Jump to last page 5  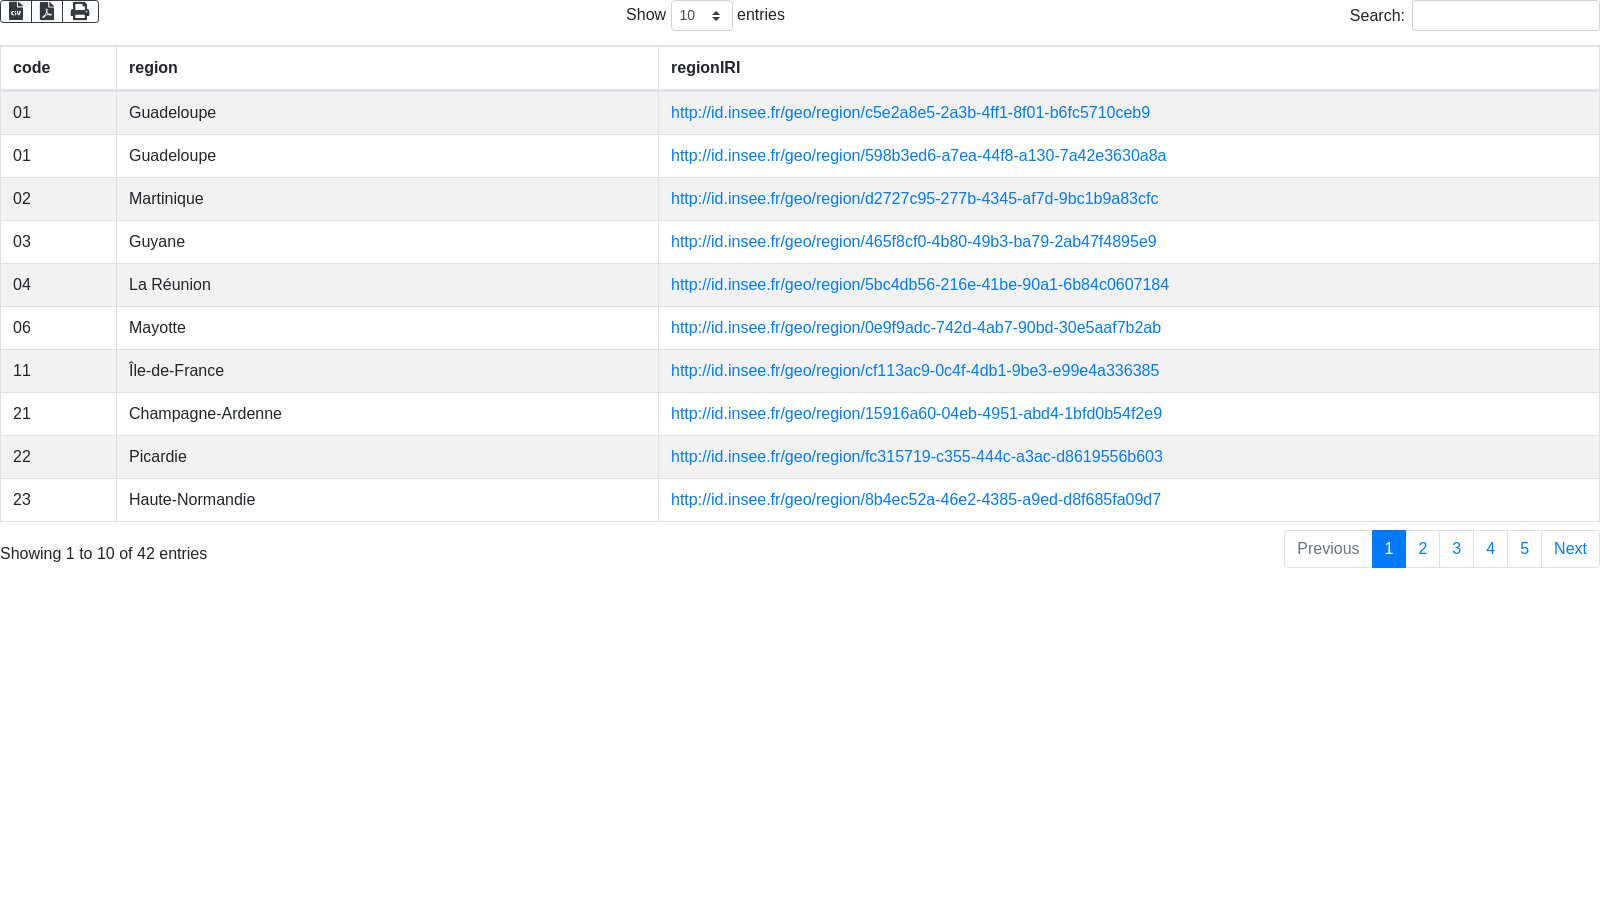click(1524, 549)
